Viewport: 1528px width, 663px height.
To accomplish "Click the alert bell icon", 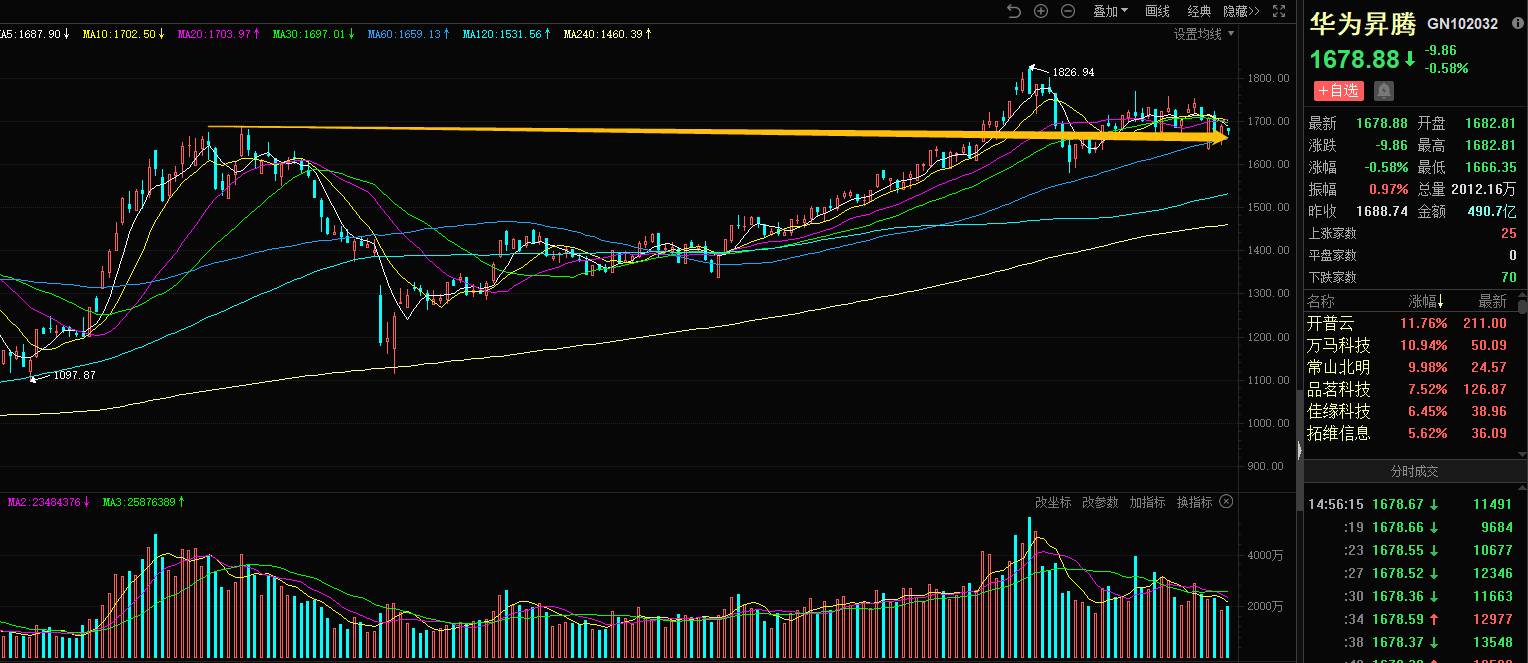I will point(1383,90).
